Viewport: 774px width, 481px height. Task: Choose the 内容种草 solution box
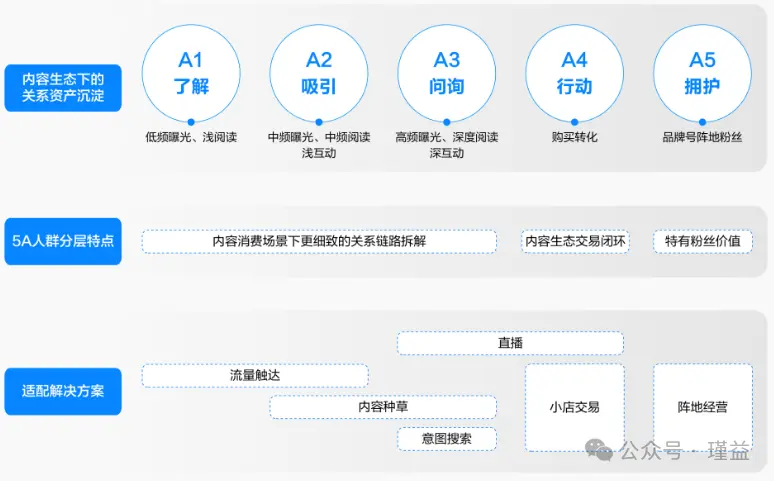(383, 407)
